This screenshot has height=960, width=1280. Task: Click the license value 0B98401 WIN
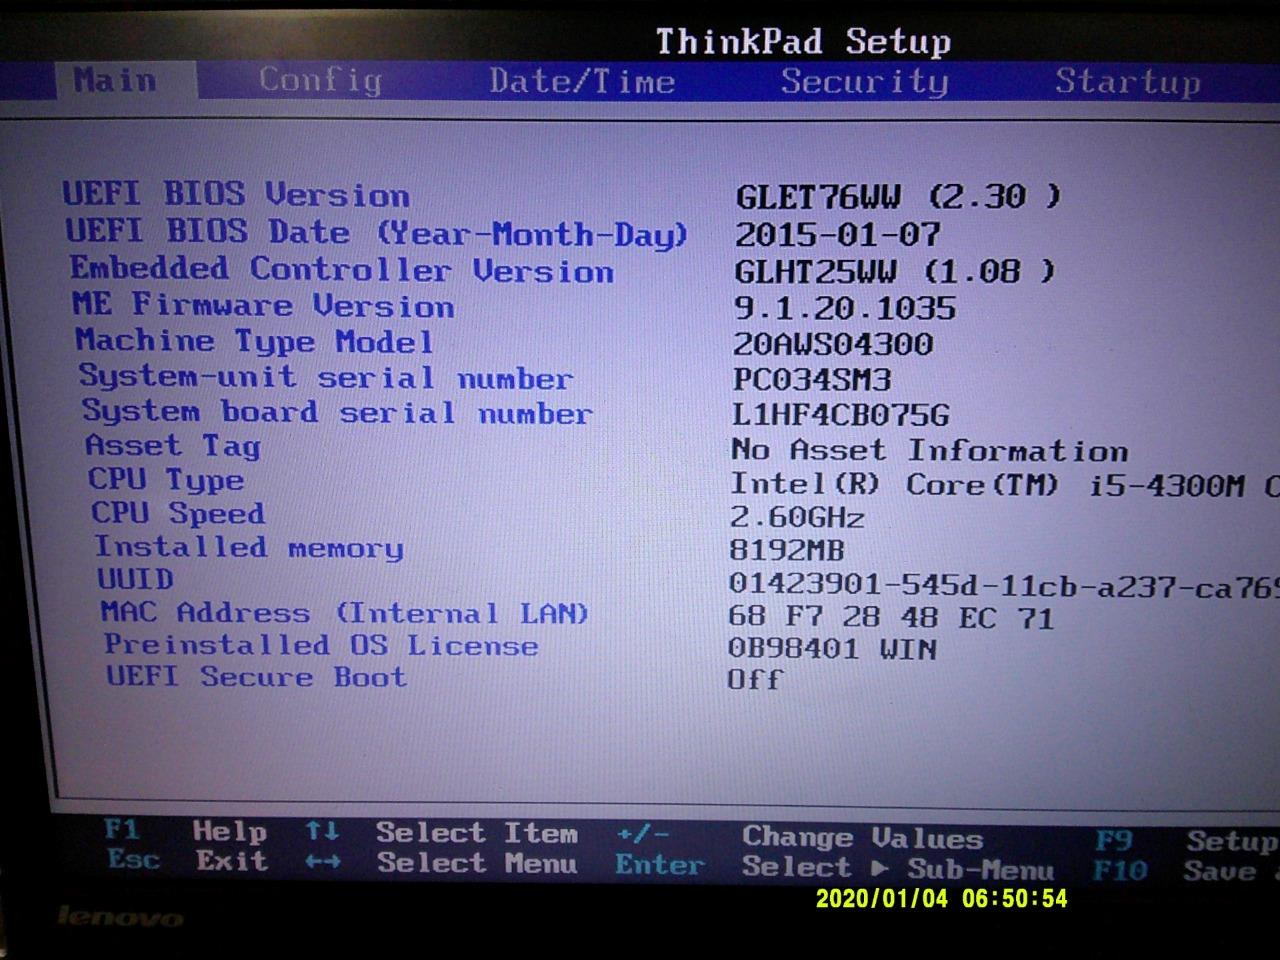(x=832, y=649)
